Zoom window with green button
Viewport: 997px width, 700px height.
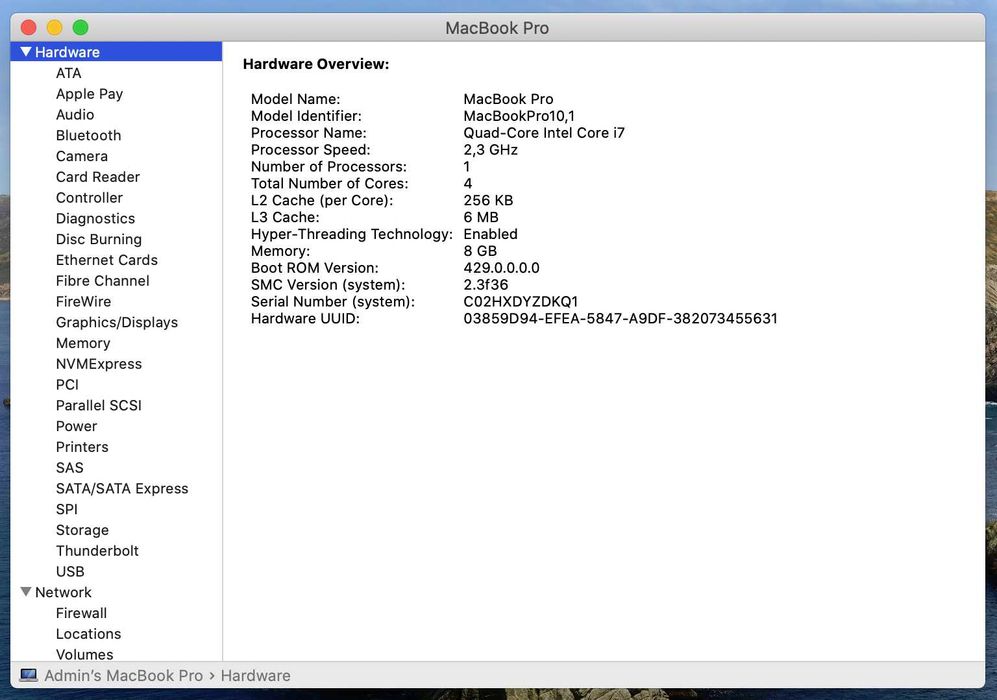[x=80, y=27]
